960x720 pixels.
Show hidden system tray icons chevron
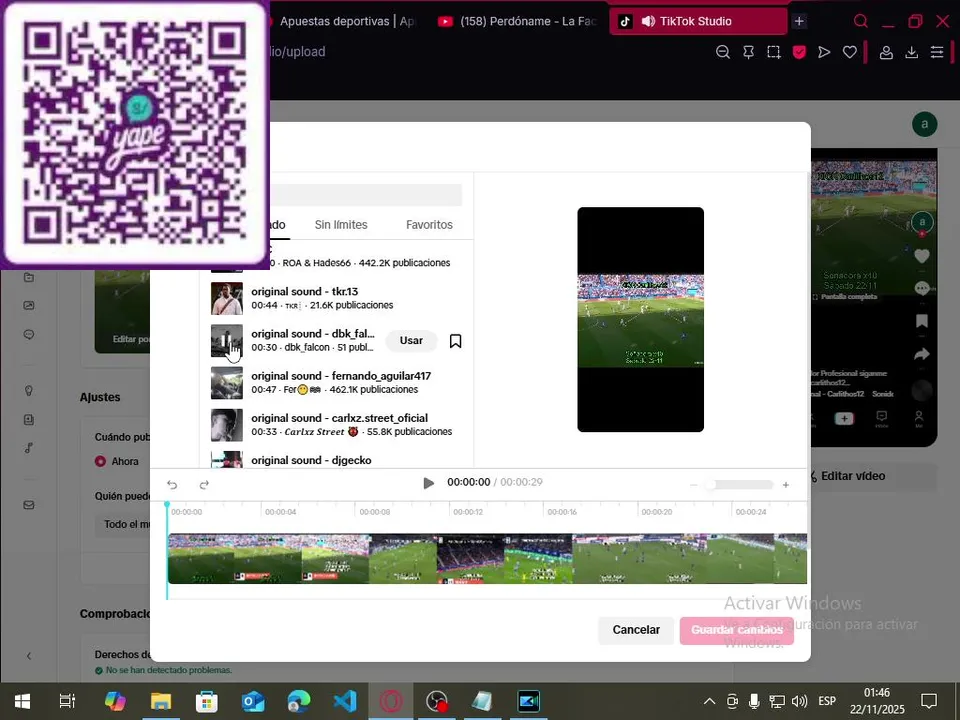[x=709, y=702]
